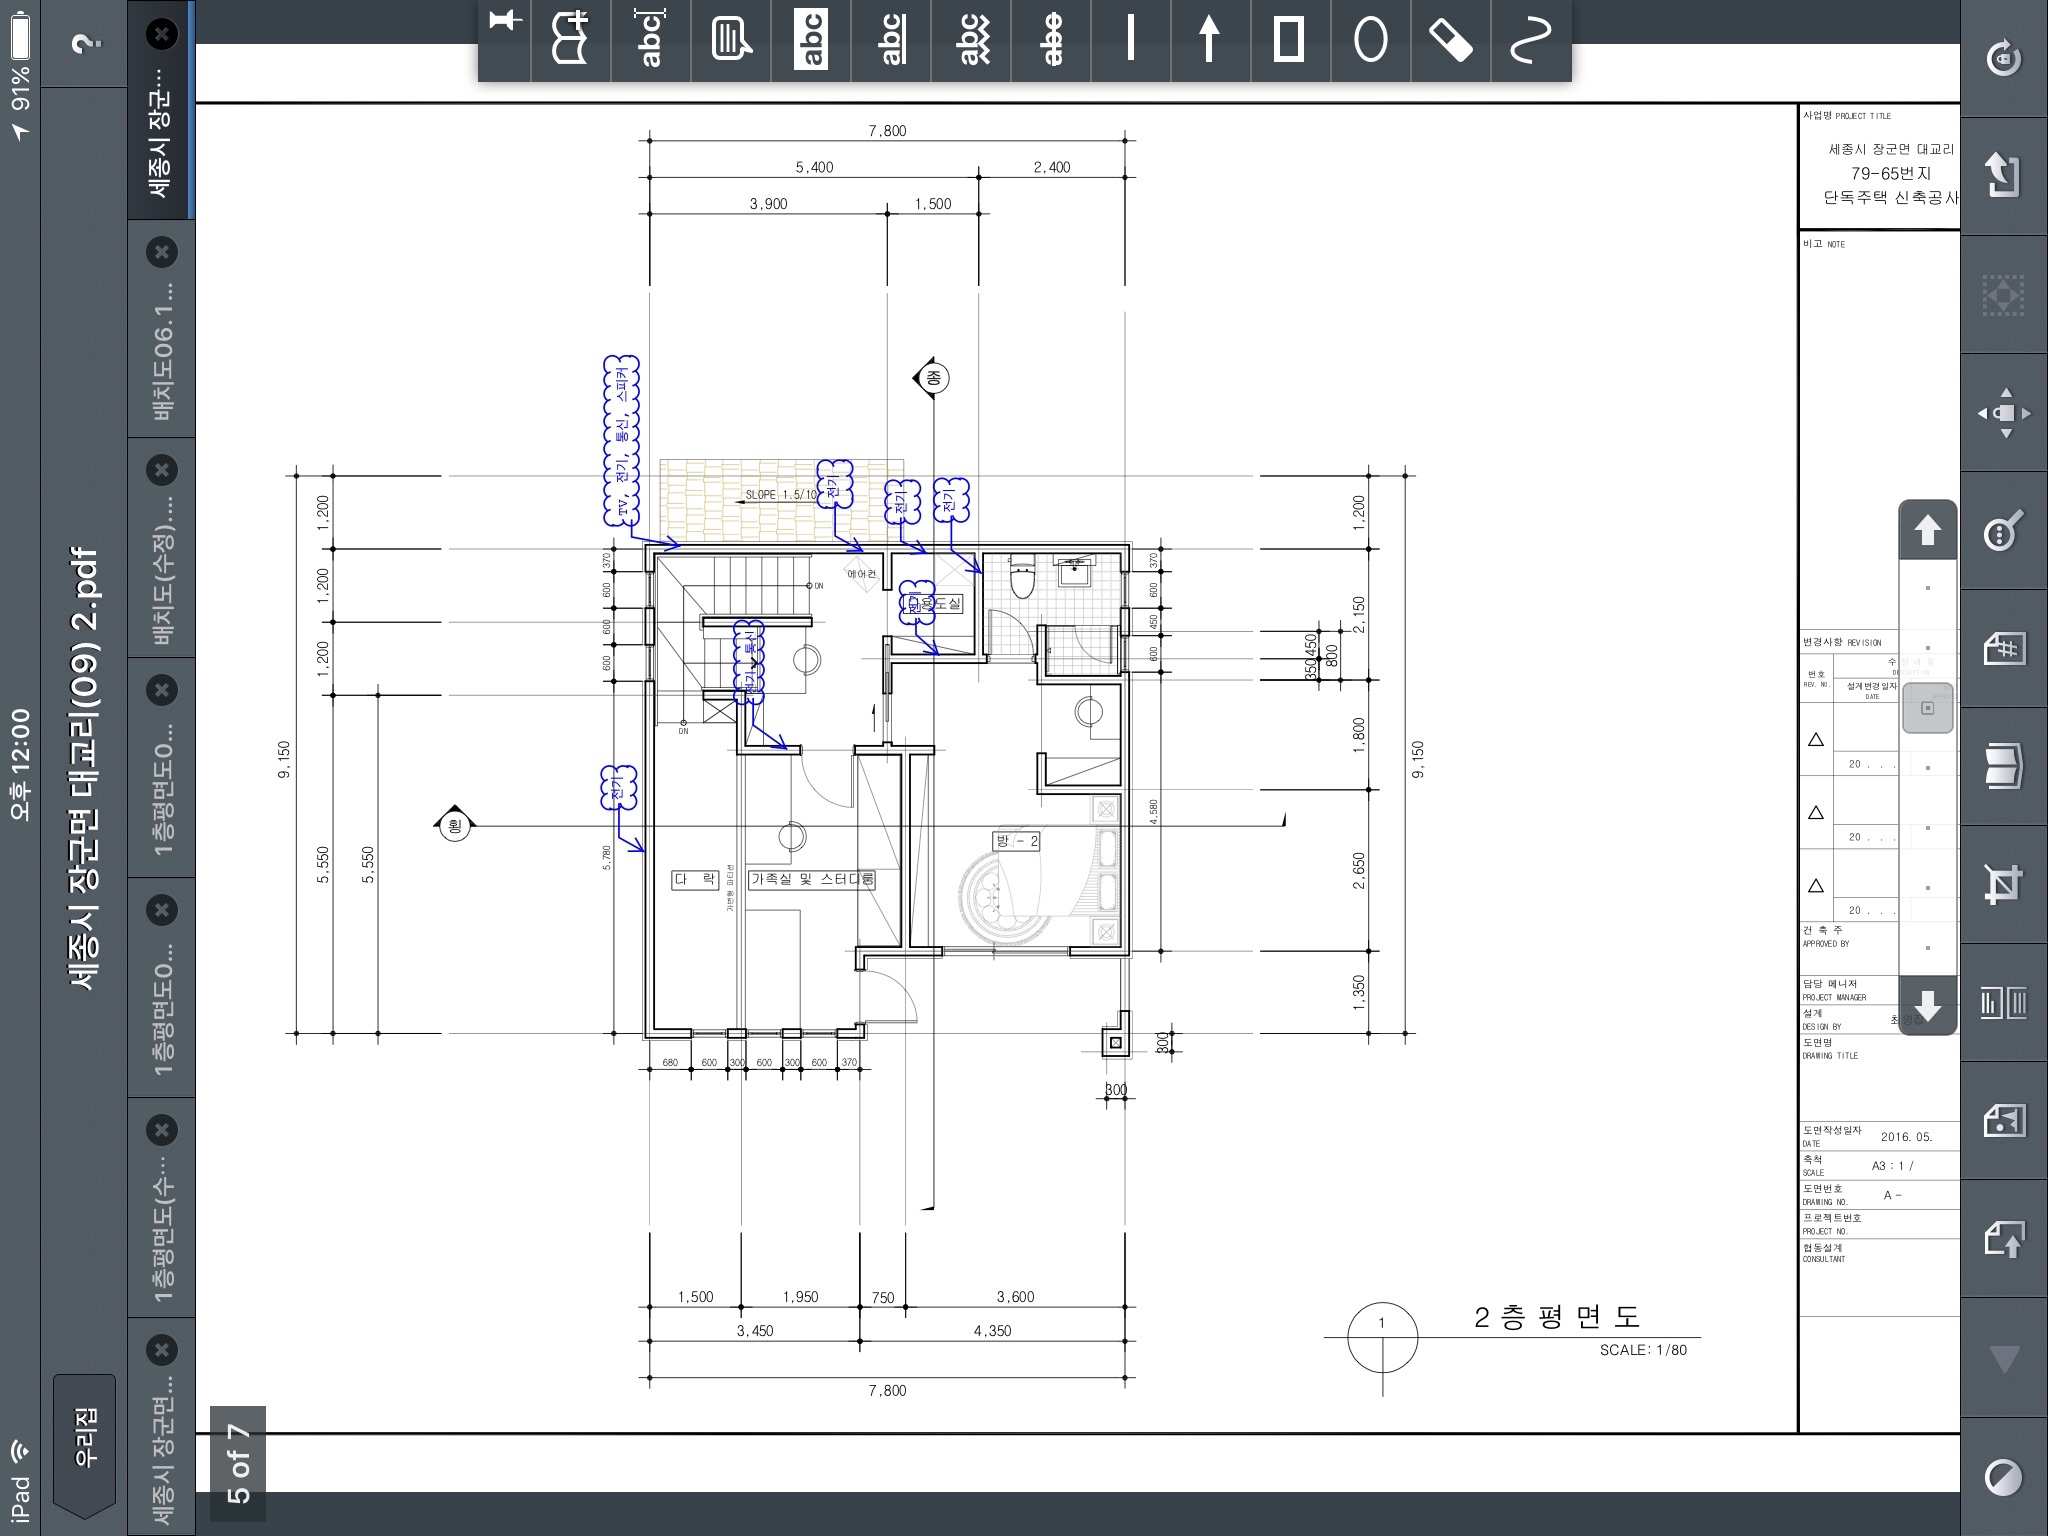Jump to previous page with up arrow

coord(1928,530)
